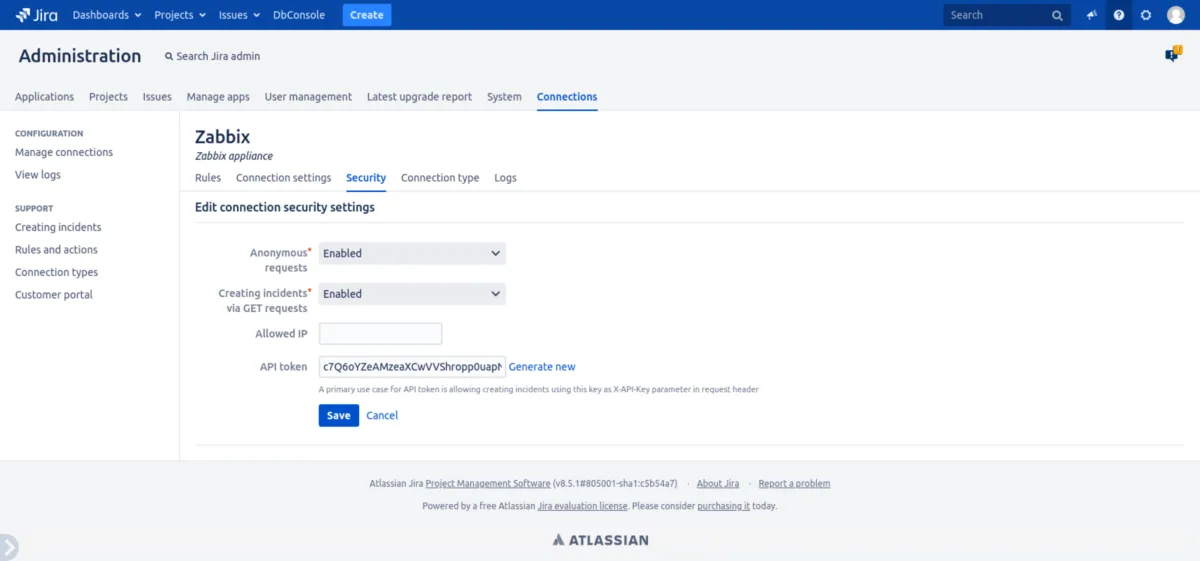Open the Anonymous requests dropdown
Image resolution: width=1200 pixels, height=561 pixels.
pyautogui.click(x=412, y=253)
